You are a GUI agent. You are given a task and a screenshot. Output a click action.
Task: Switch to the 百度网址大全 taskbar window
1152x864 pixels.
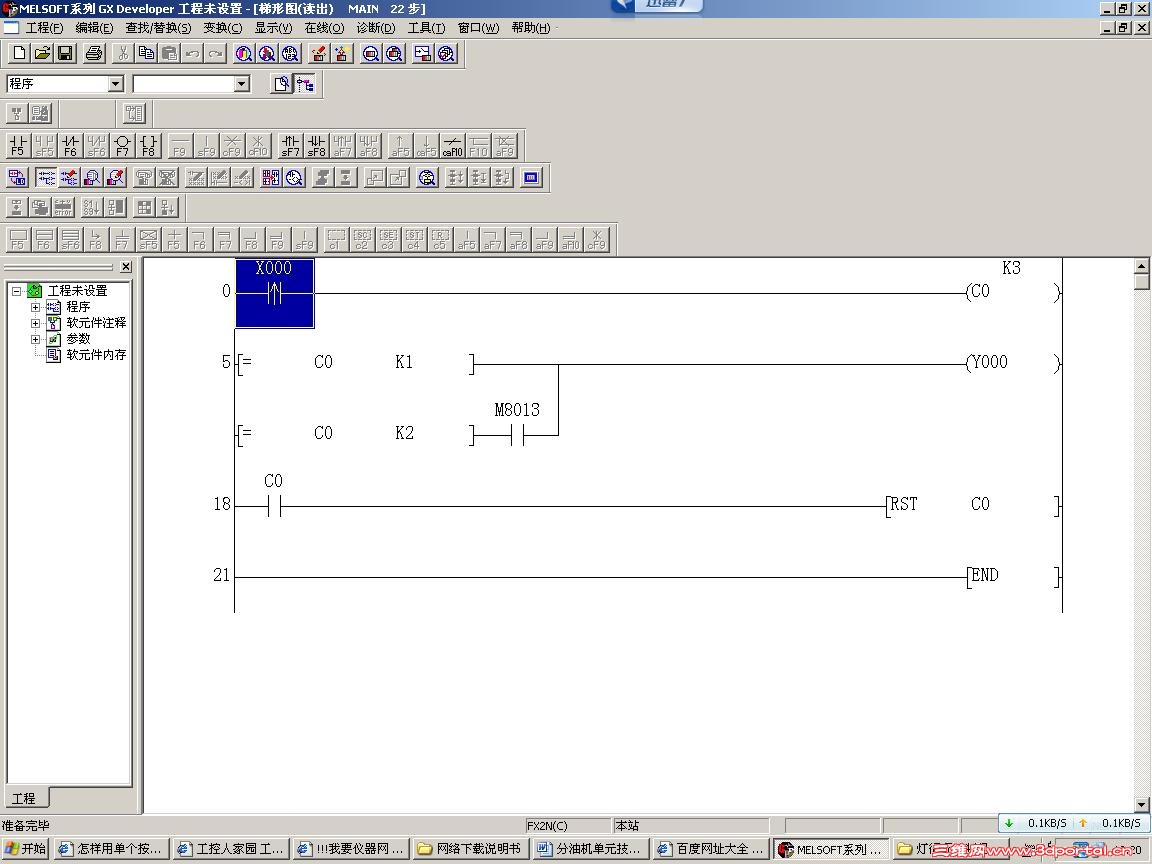click(710, 849)
